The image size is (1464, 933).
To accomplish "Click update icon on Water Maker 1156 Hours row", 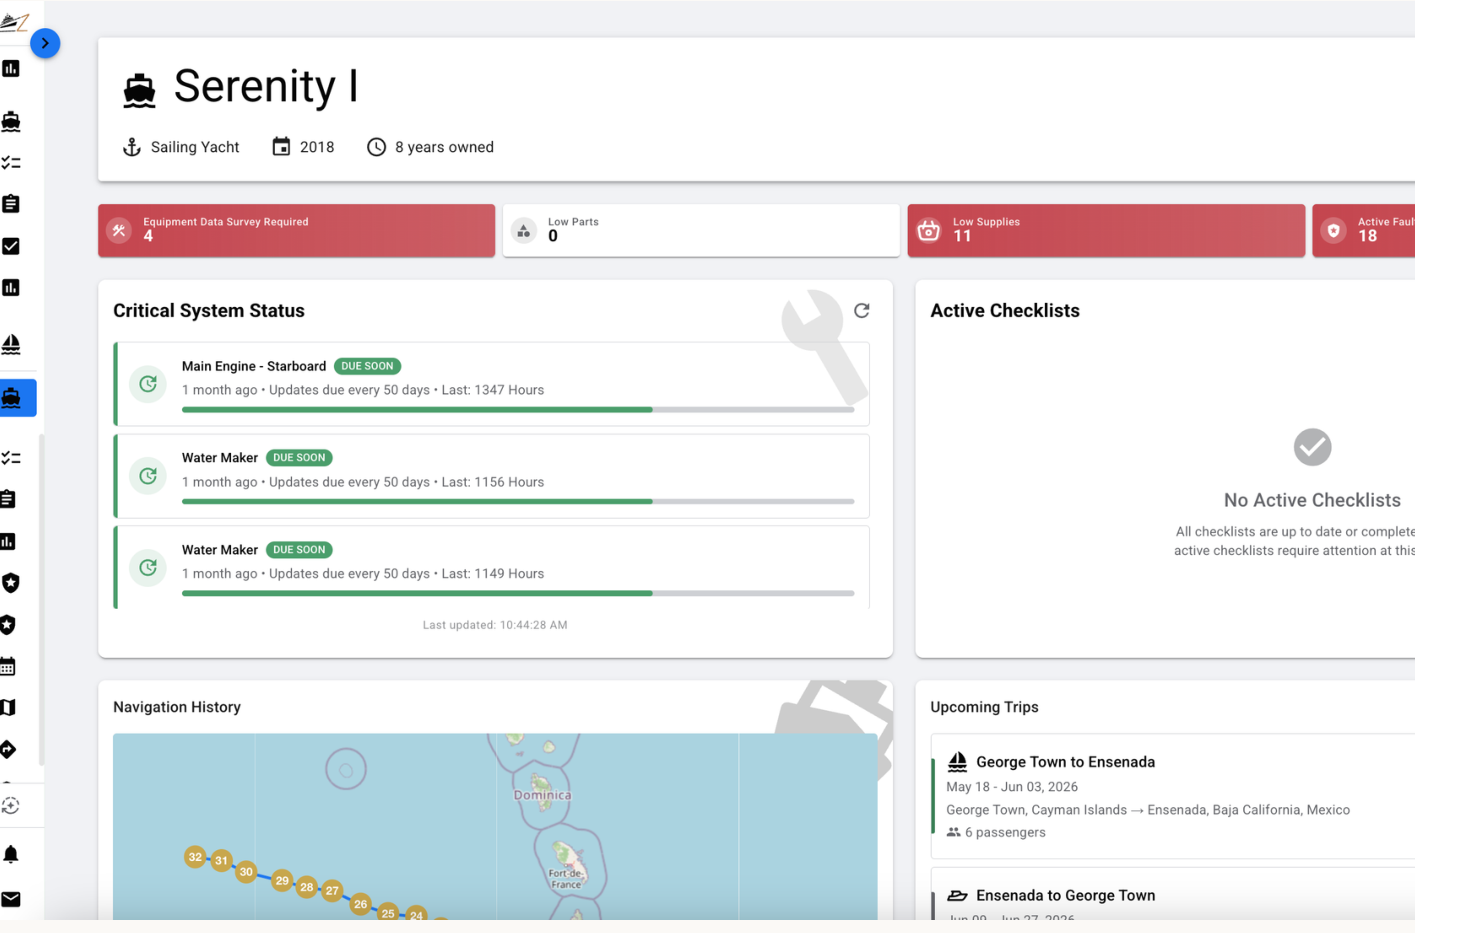I will coord(148,476).
